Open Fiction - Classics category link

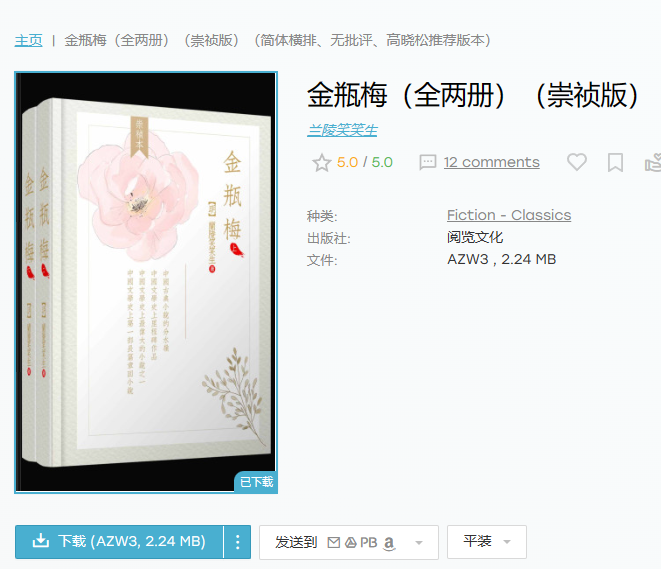click(509, 215)
